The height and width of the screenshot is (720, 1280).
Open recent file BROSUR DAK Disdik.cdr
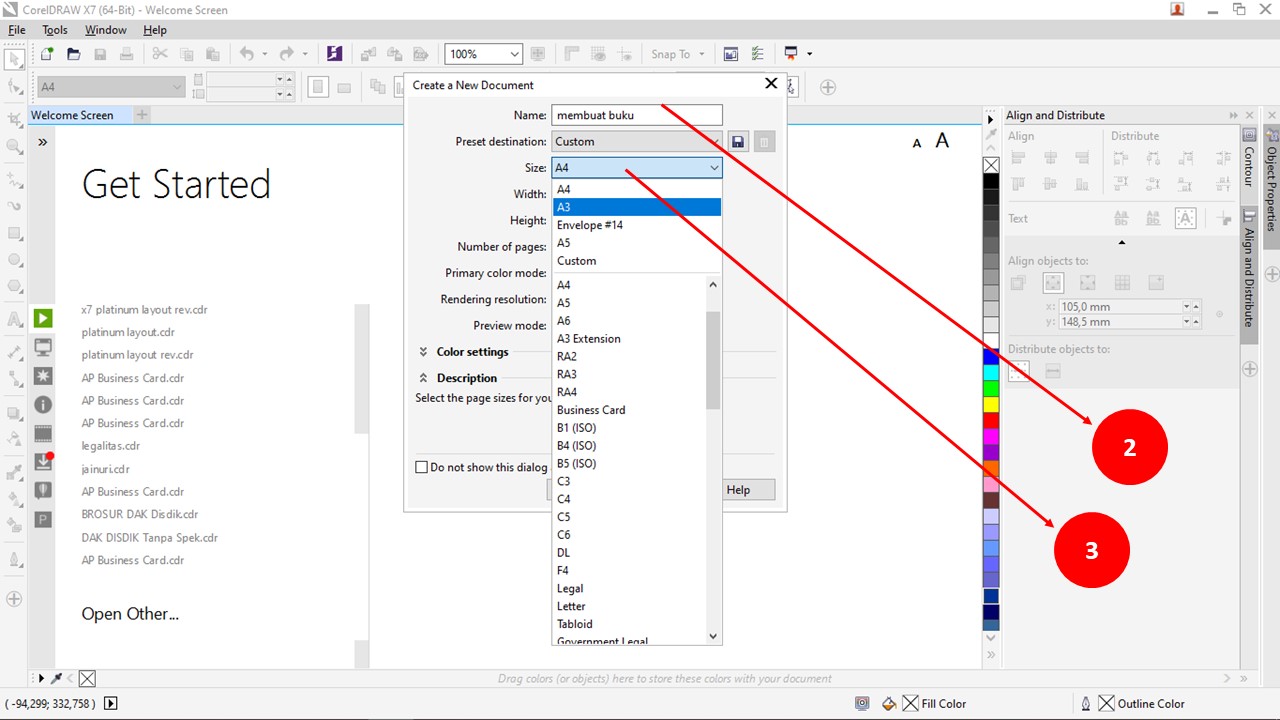click(x=140, y=514)
